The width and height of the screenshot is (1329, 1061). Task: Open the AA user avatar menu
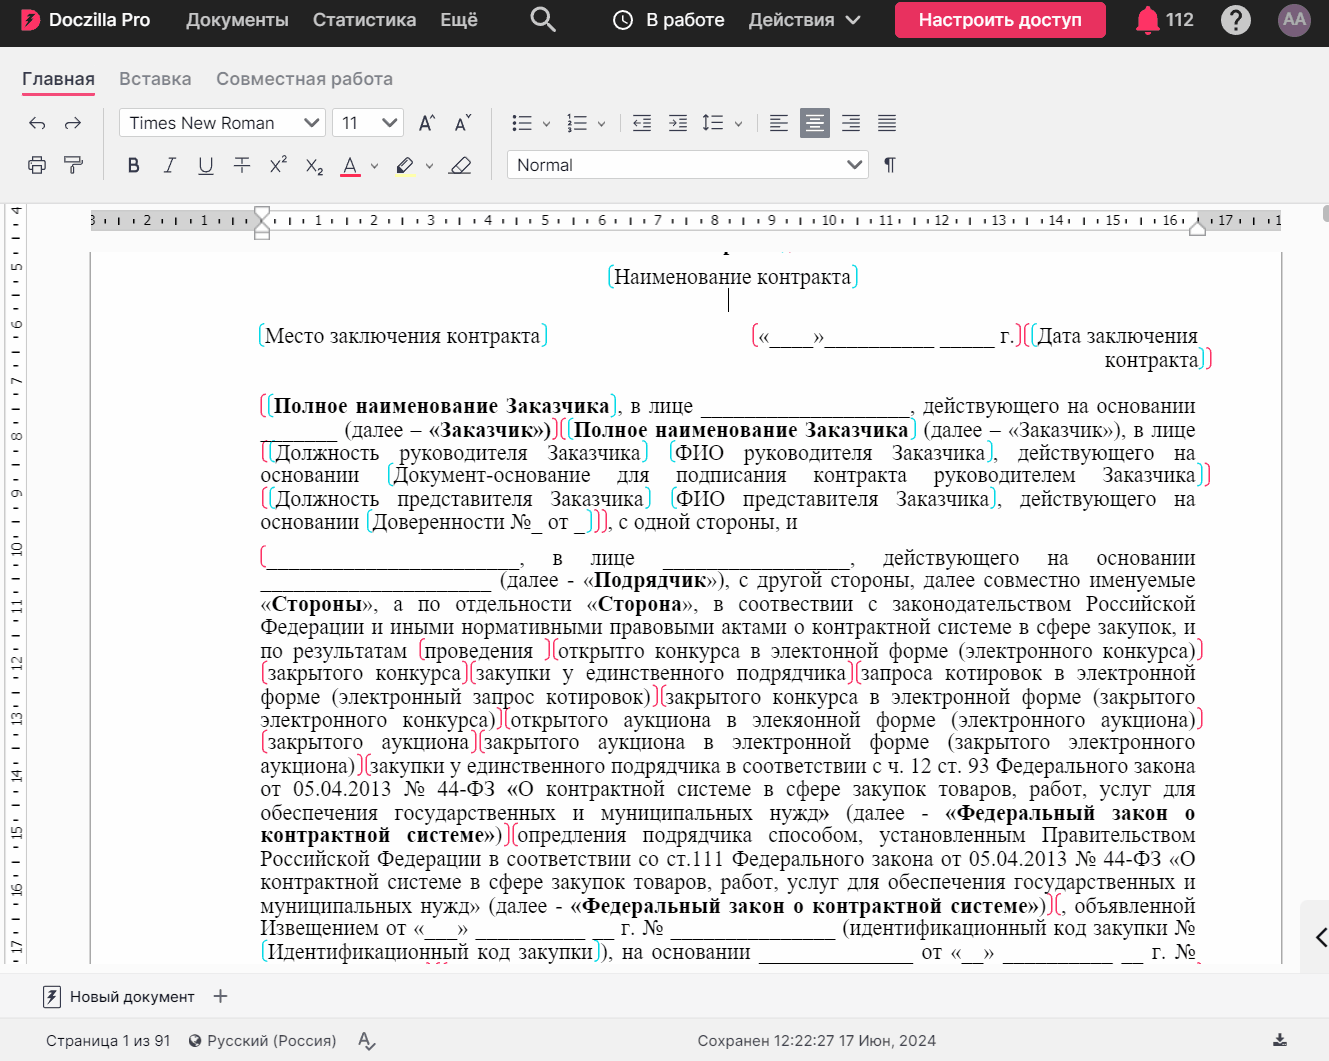pyautogui.click(x=1294, y=20)
